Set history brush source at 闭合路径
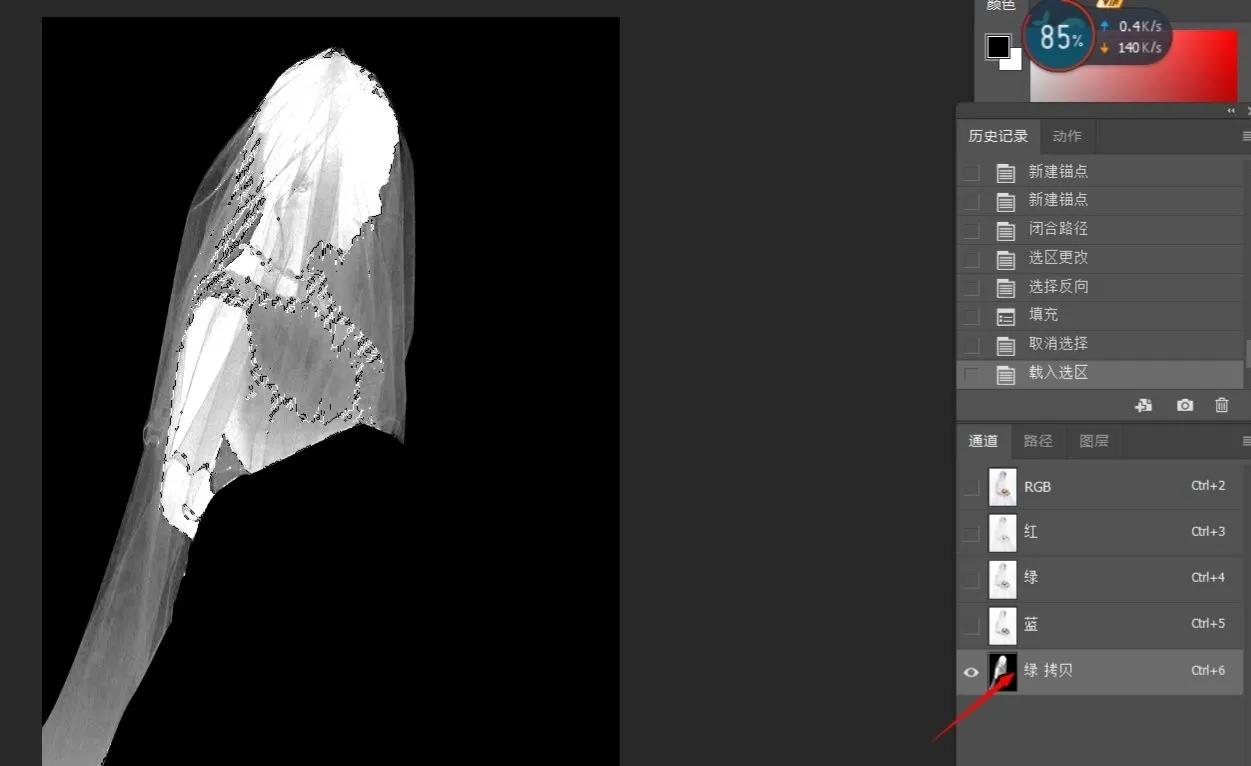1251x766 pixels. point(970,230)
